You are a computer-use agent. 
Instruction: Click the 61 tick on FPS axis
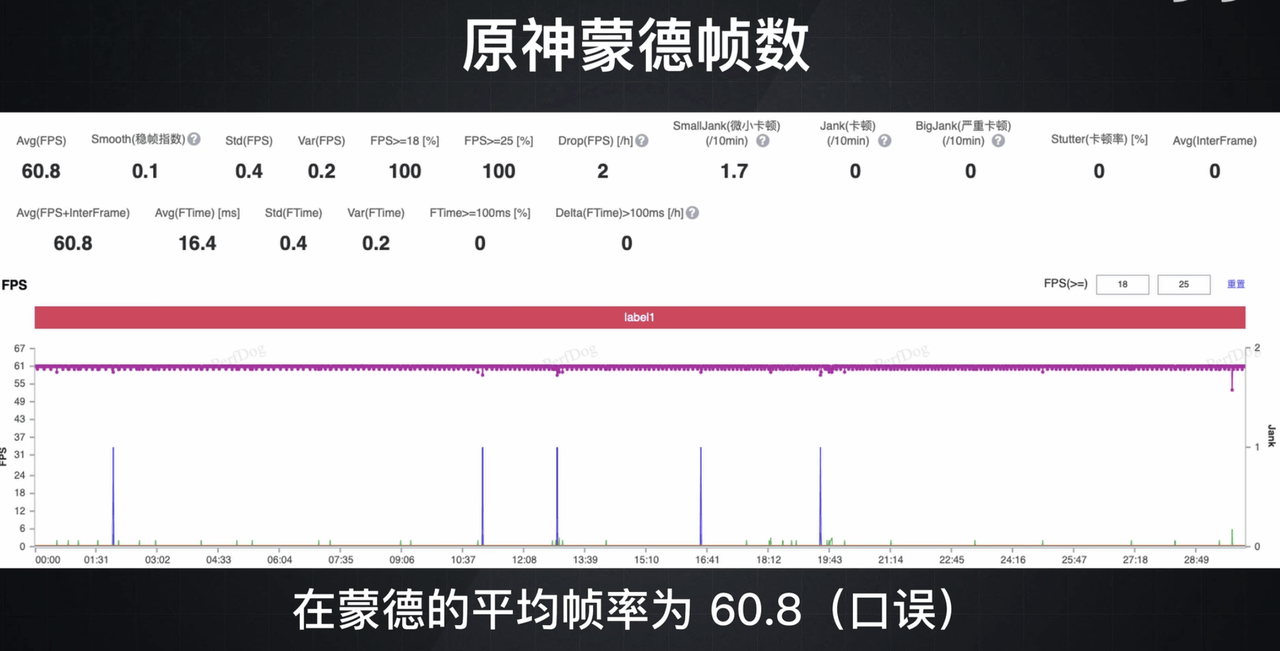tap(19, 366)
